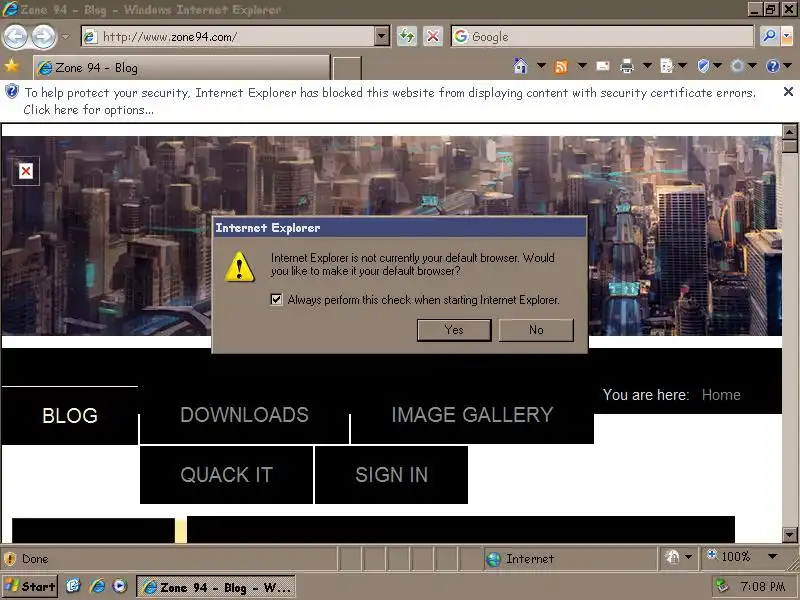
Task: Click the Show Desktop quick launch icon
Action: coord(73,586)
